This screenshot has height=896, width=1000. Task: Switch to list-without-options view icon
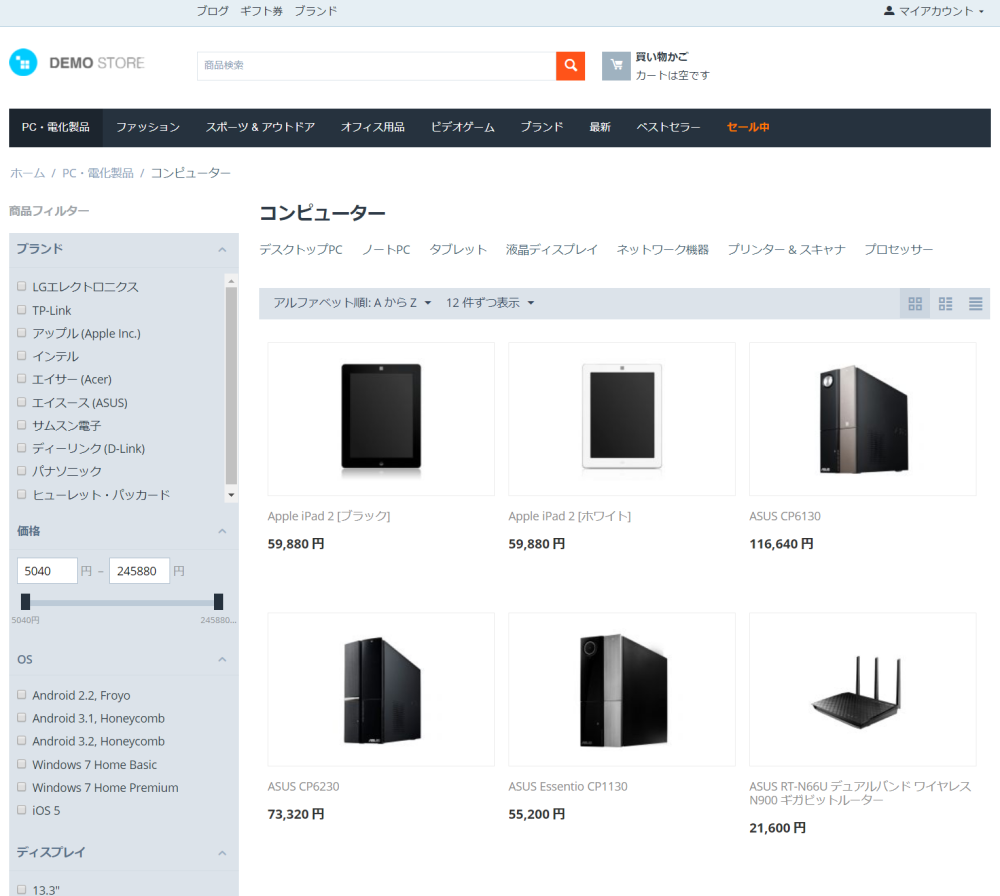(945, 304)
